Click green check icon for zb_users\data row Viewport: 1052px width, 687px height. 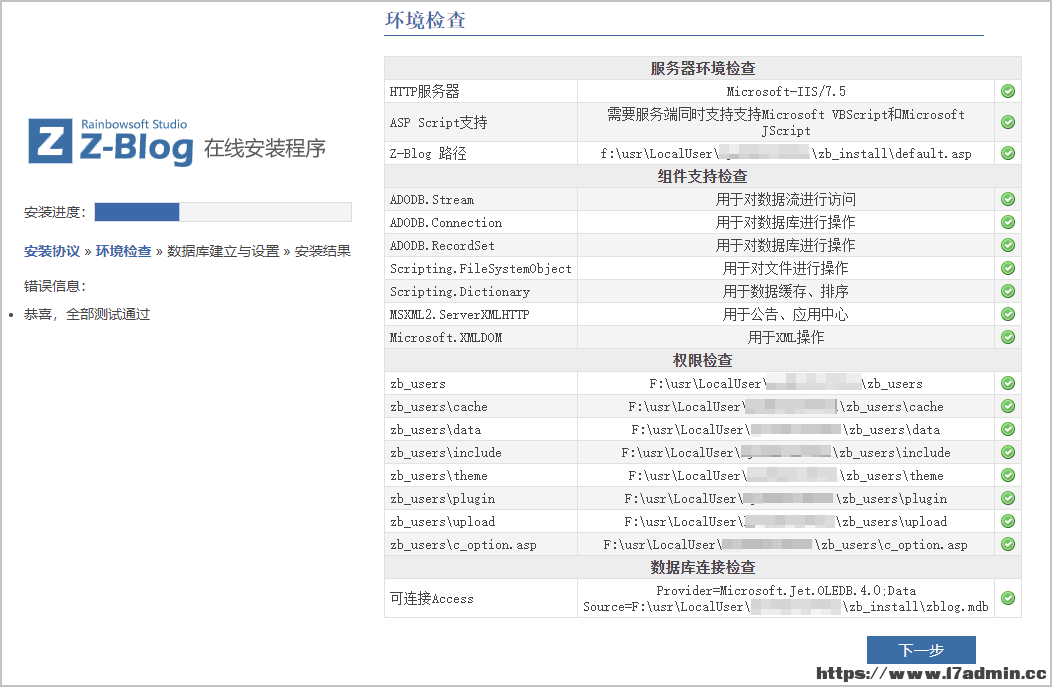[x=1008, y=429]
